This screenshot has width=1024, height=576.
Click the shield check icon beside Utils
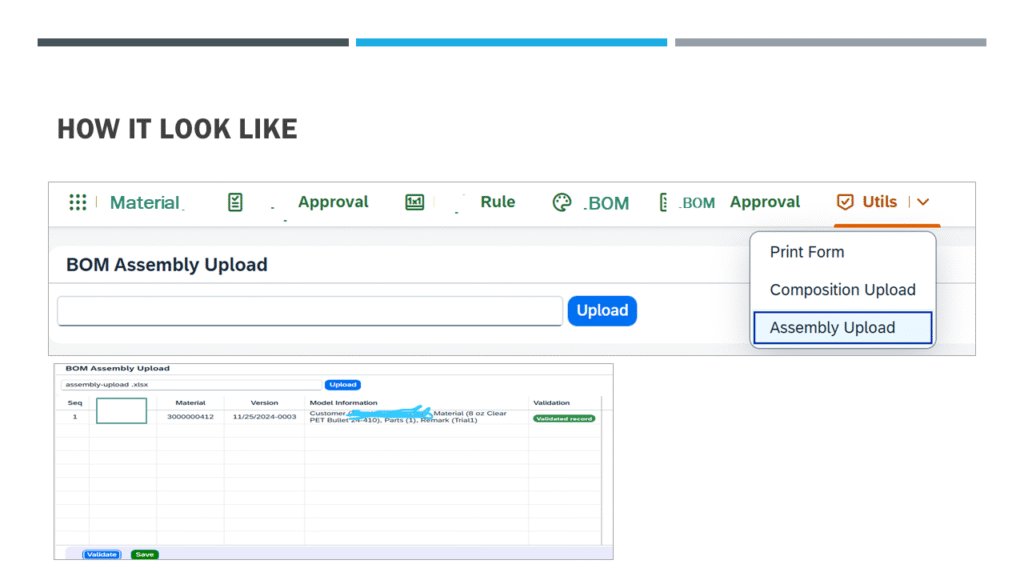coord(845,202)
